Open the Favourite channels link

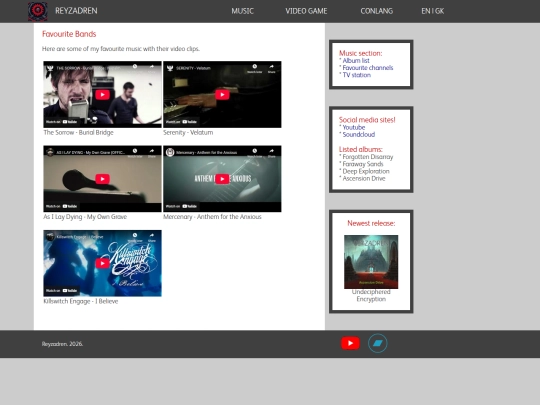point(367,68)
